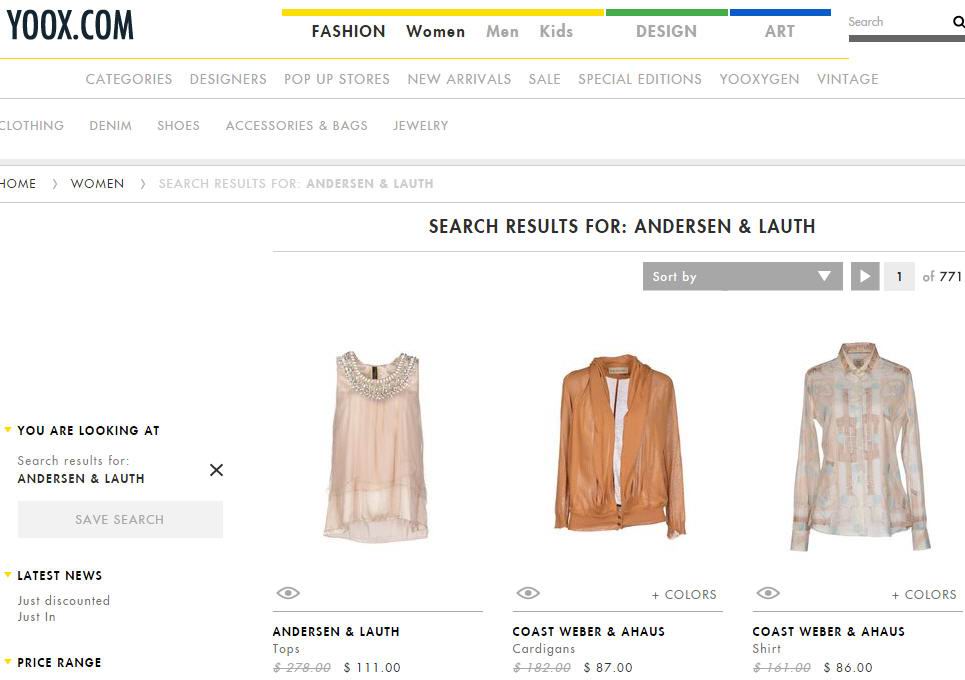This screenshot has height=680, width=965.
Task: Open the orange cardigan image
Action: (619, 446)
